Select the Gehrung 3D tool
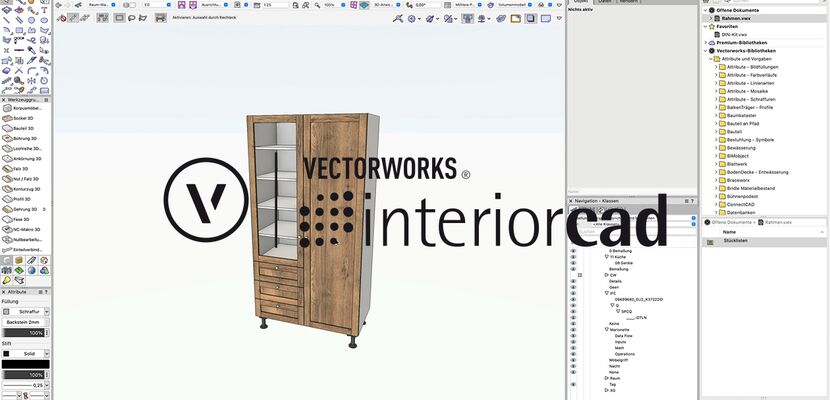Screen dimensions: 830x400 tap(26, 209)
